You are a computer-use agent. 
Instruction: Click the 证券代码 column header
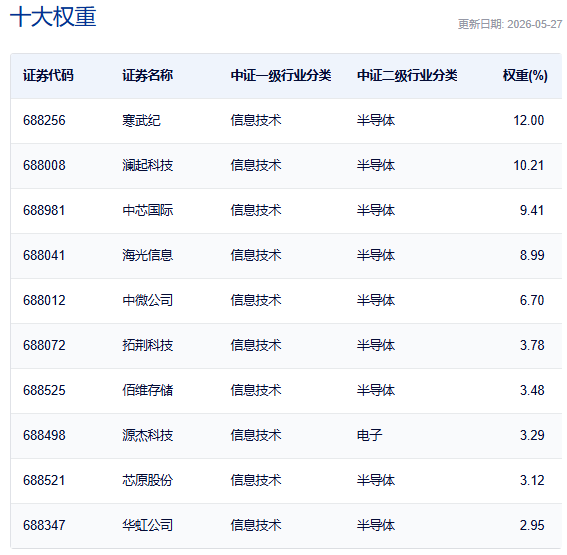[48, 76]
